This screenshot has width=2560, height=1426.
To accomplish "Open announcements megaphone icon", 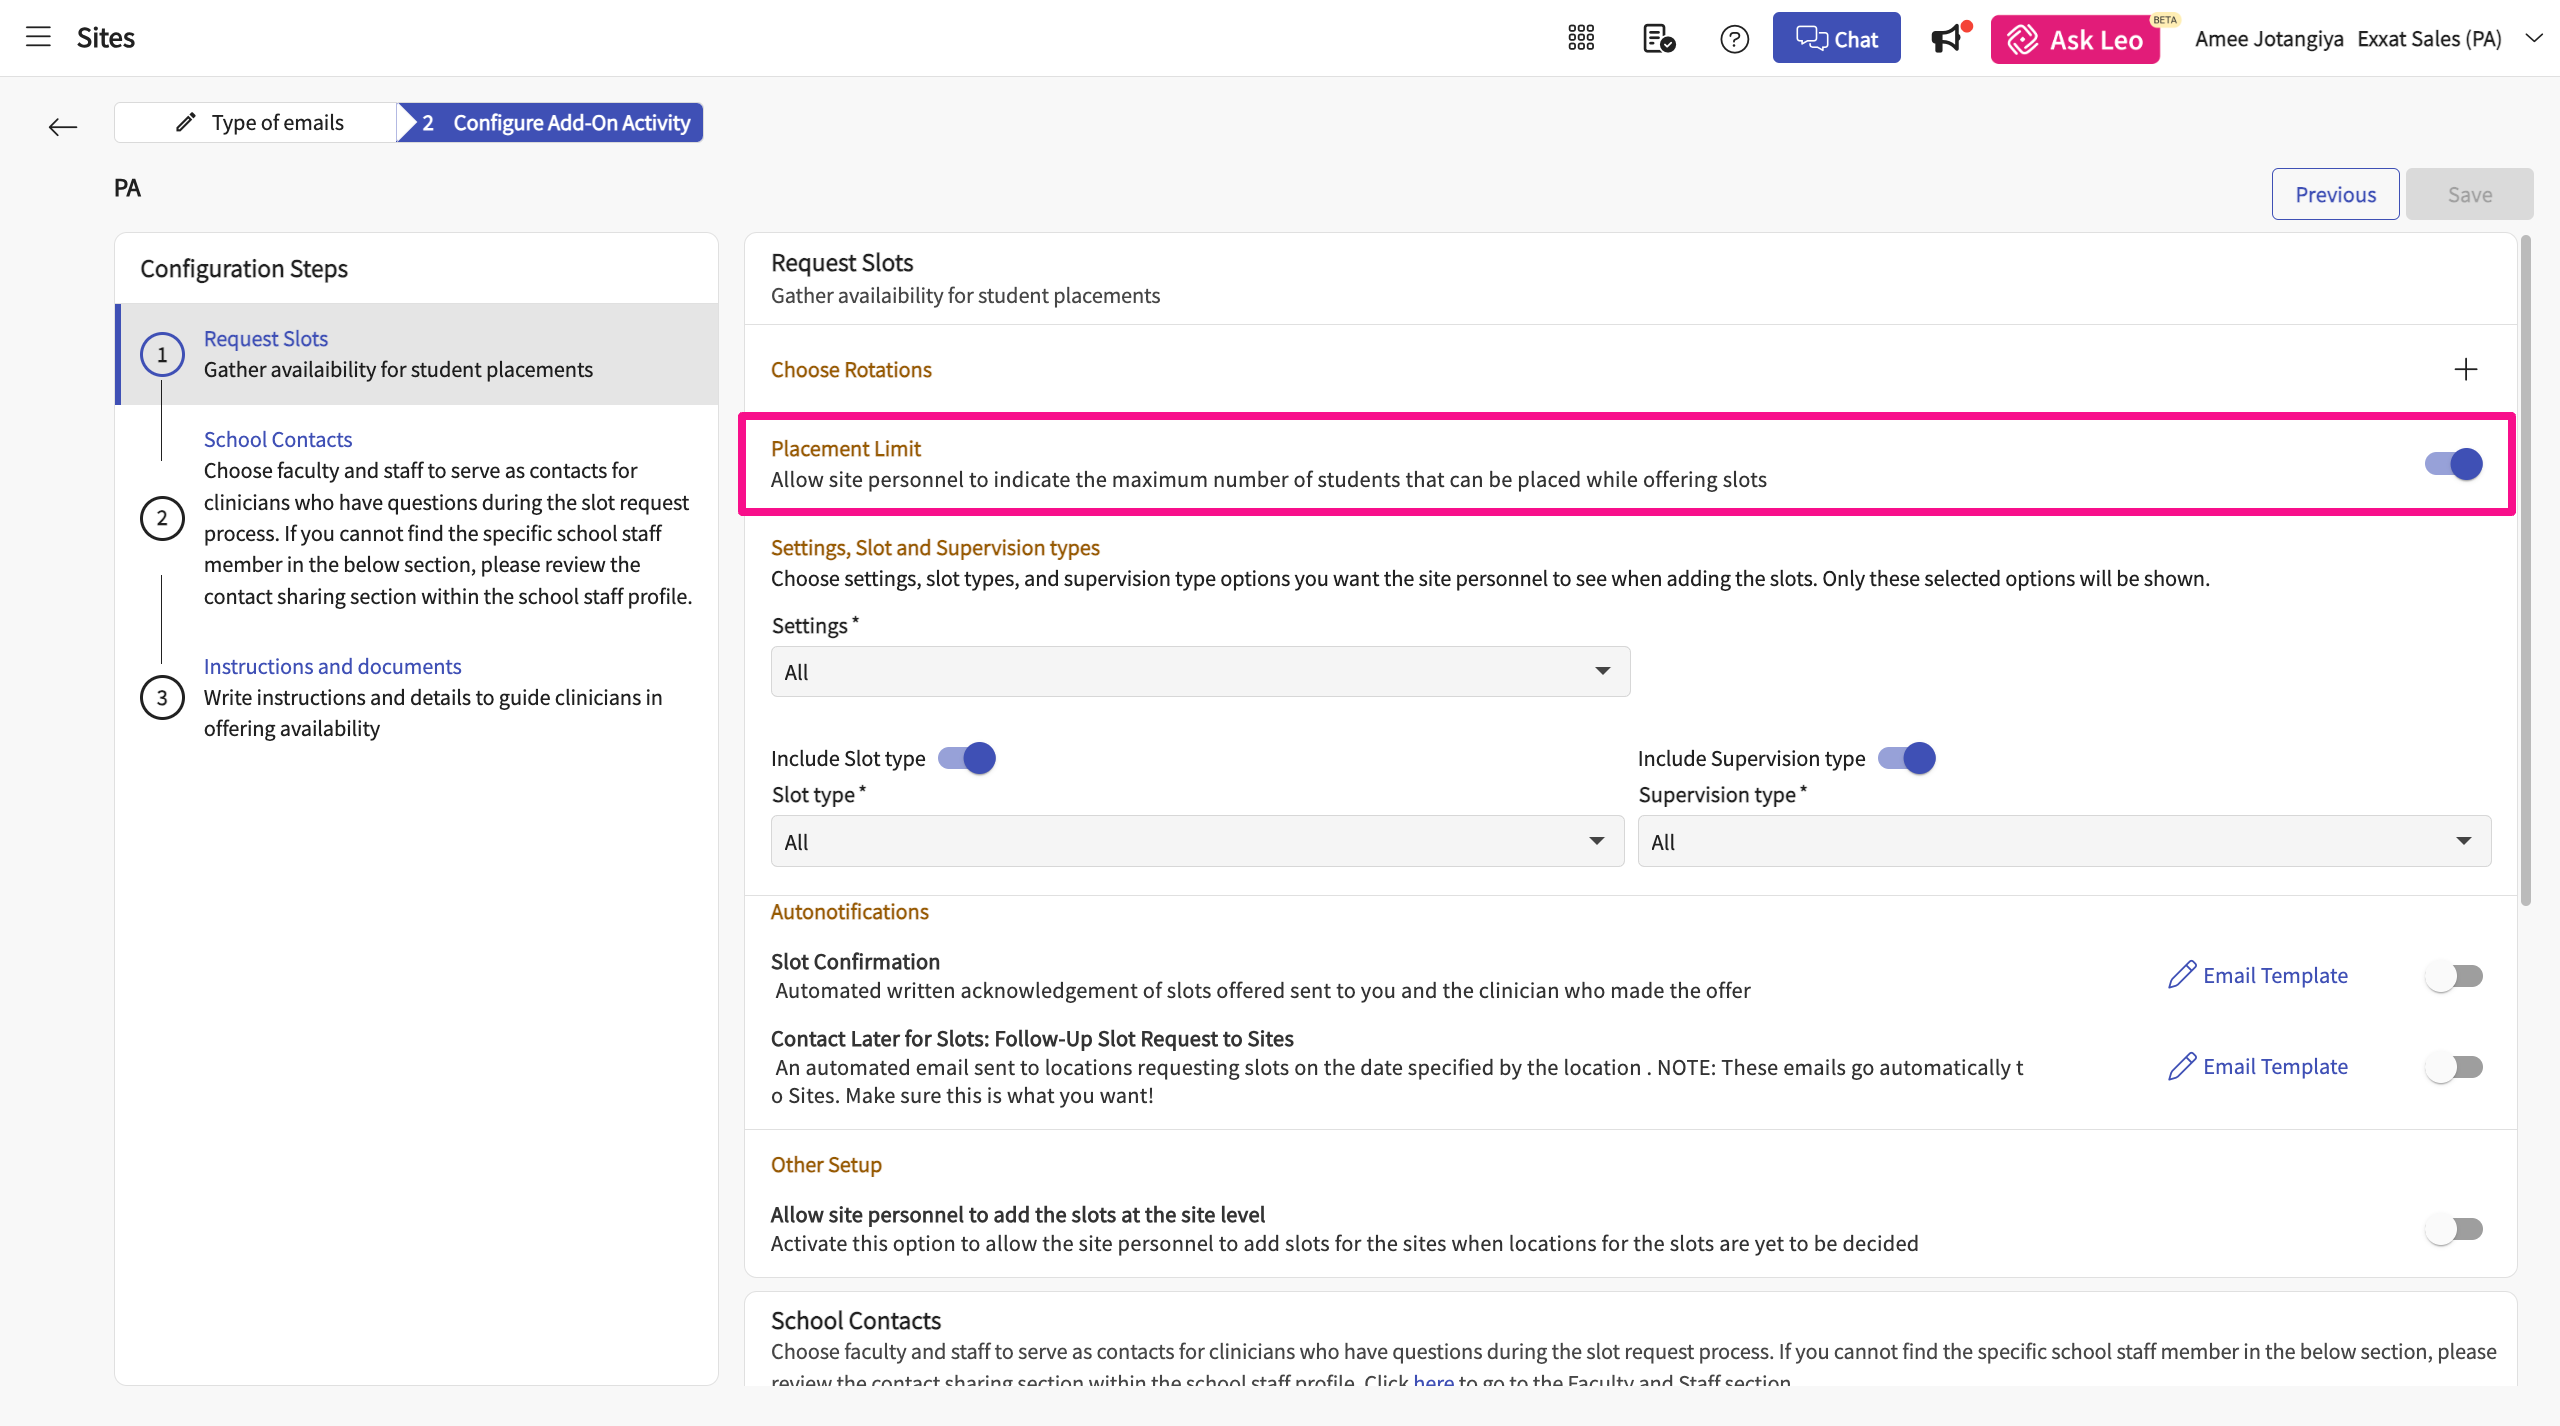I will 1947,39.
